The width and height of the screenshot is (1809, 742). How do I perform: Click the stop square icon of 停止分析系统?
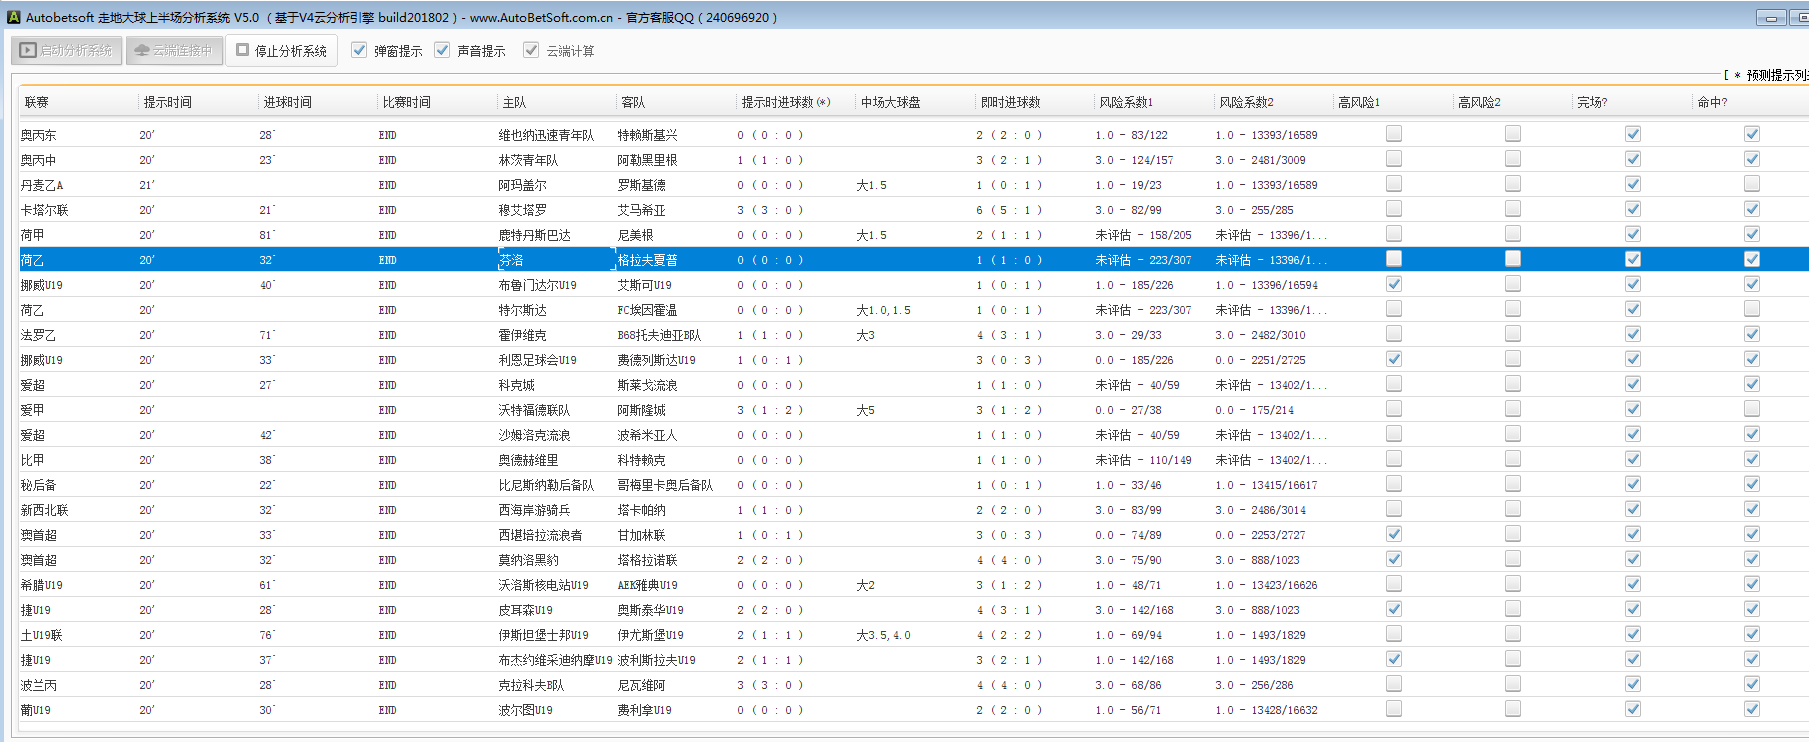[x=242, y=50]
